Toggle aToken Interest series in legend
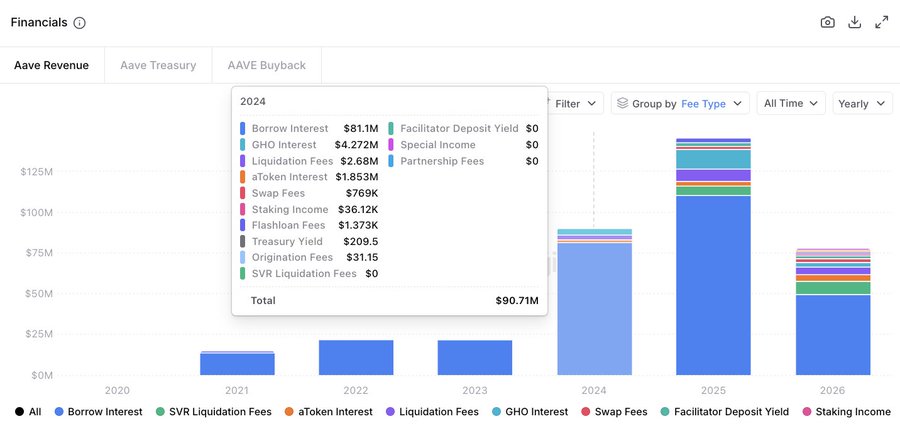This screenshot has height=436, width=900. coord(328,411)
